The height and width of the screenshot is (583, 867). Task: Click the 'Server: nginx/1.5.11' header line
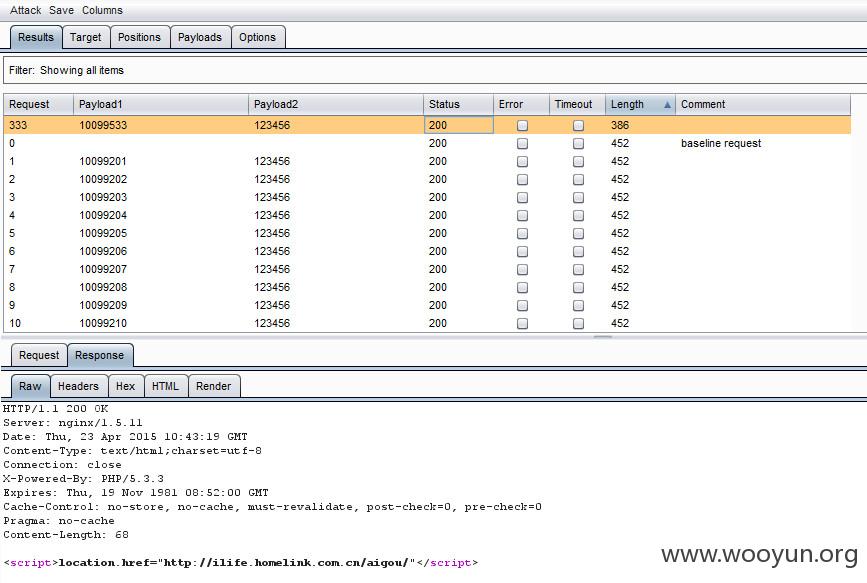(72, 423)
